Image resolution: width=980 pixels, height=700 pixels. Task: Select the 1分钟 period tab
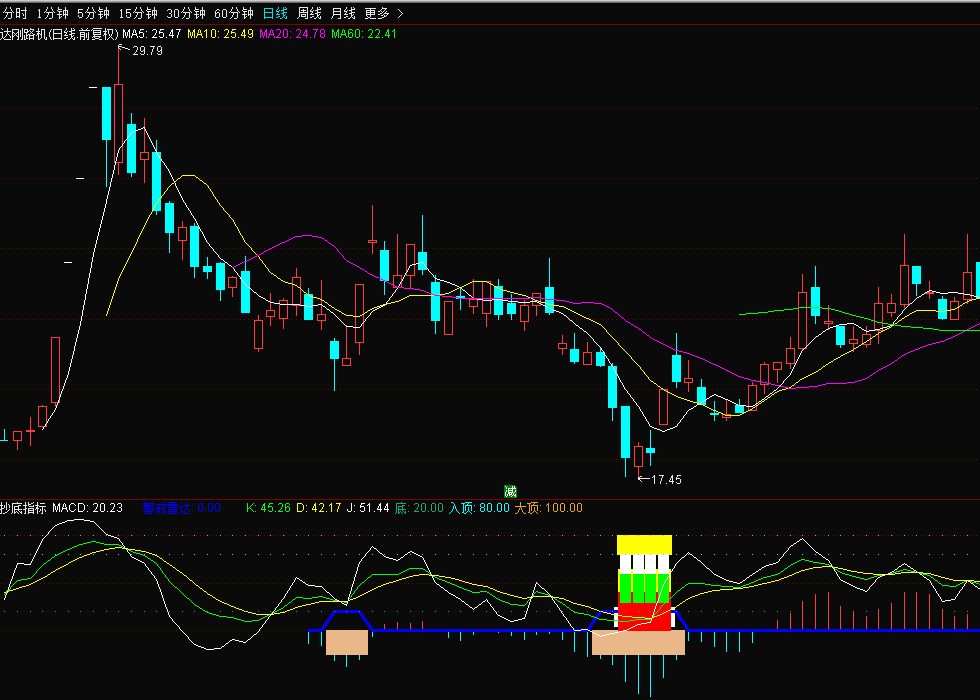(52, 13)
